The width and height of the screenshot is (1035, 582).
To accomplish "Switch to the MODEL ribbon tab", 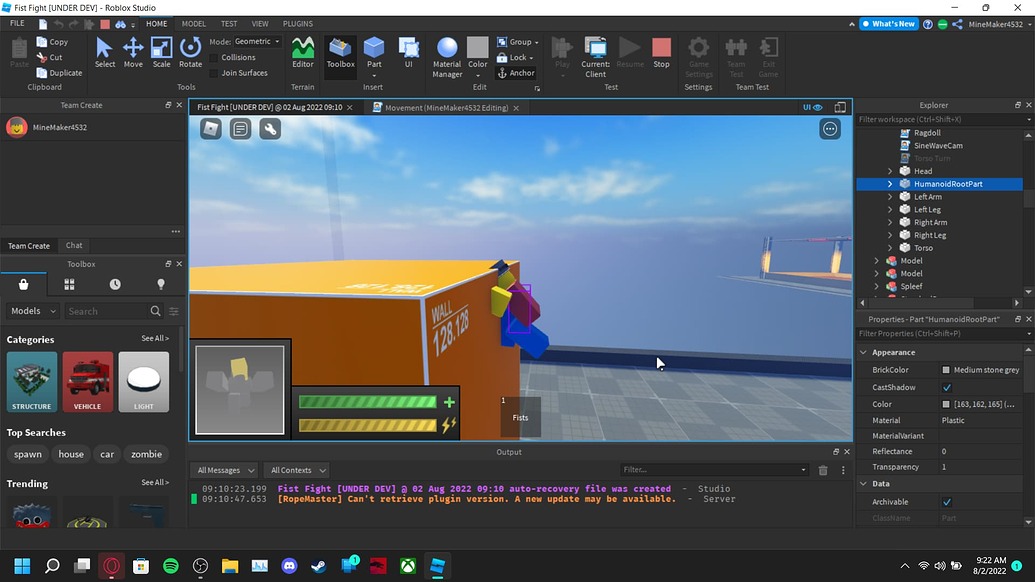I will coord(193,23).
